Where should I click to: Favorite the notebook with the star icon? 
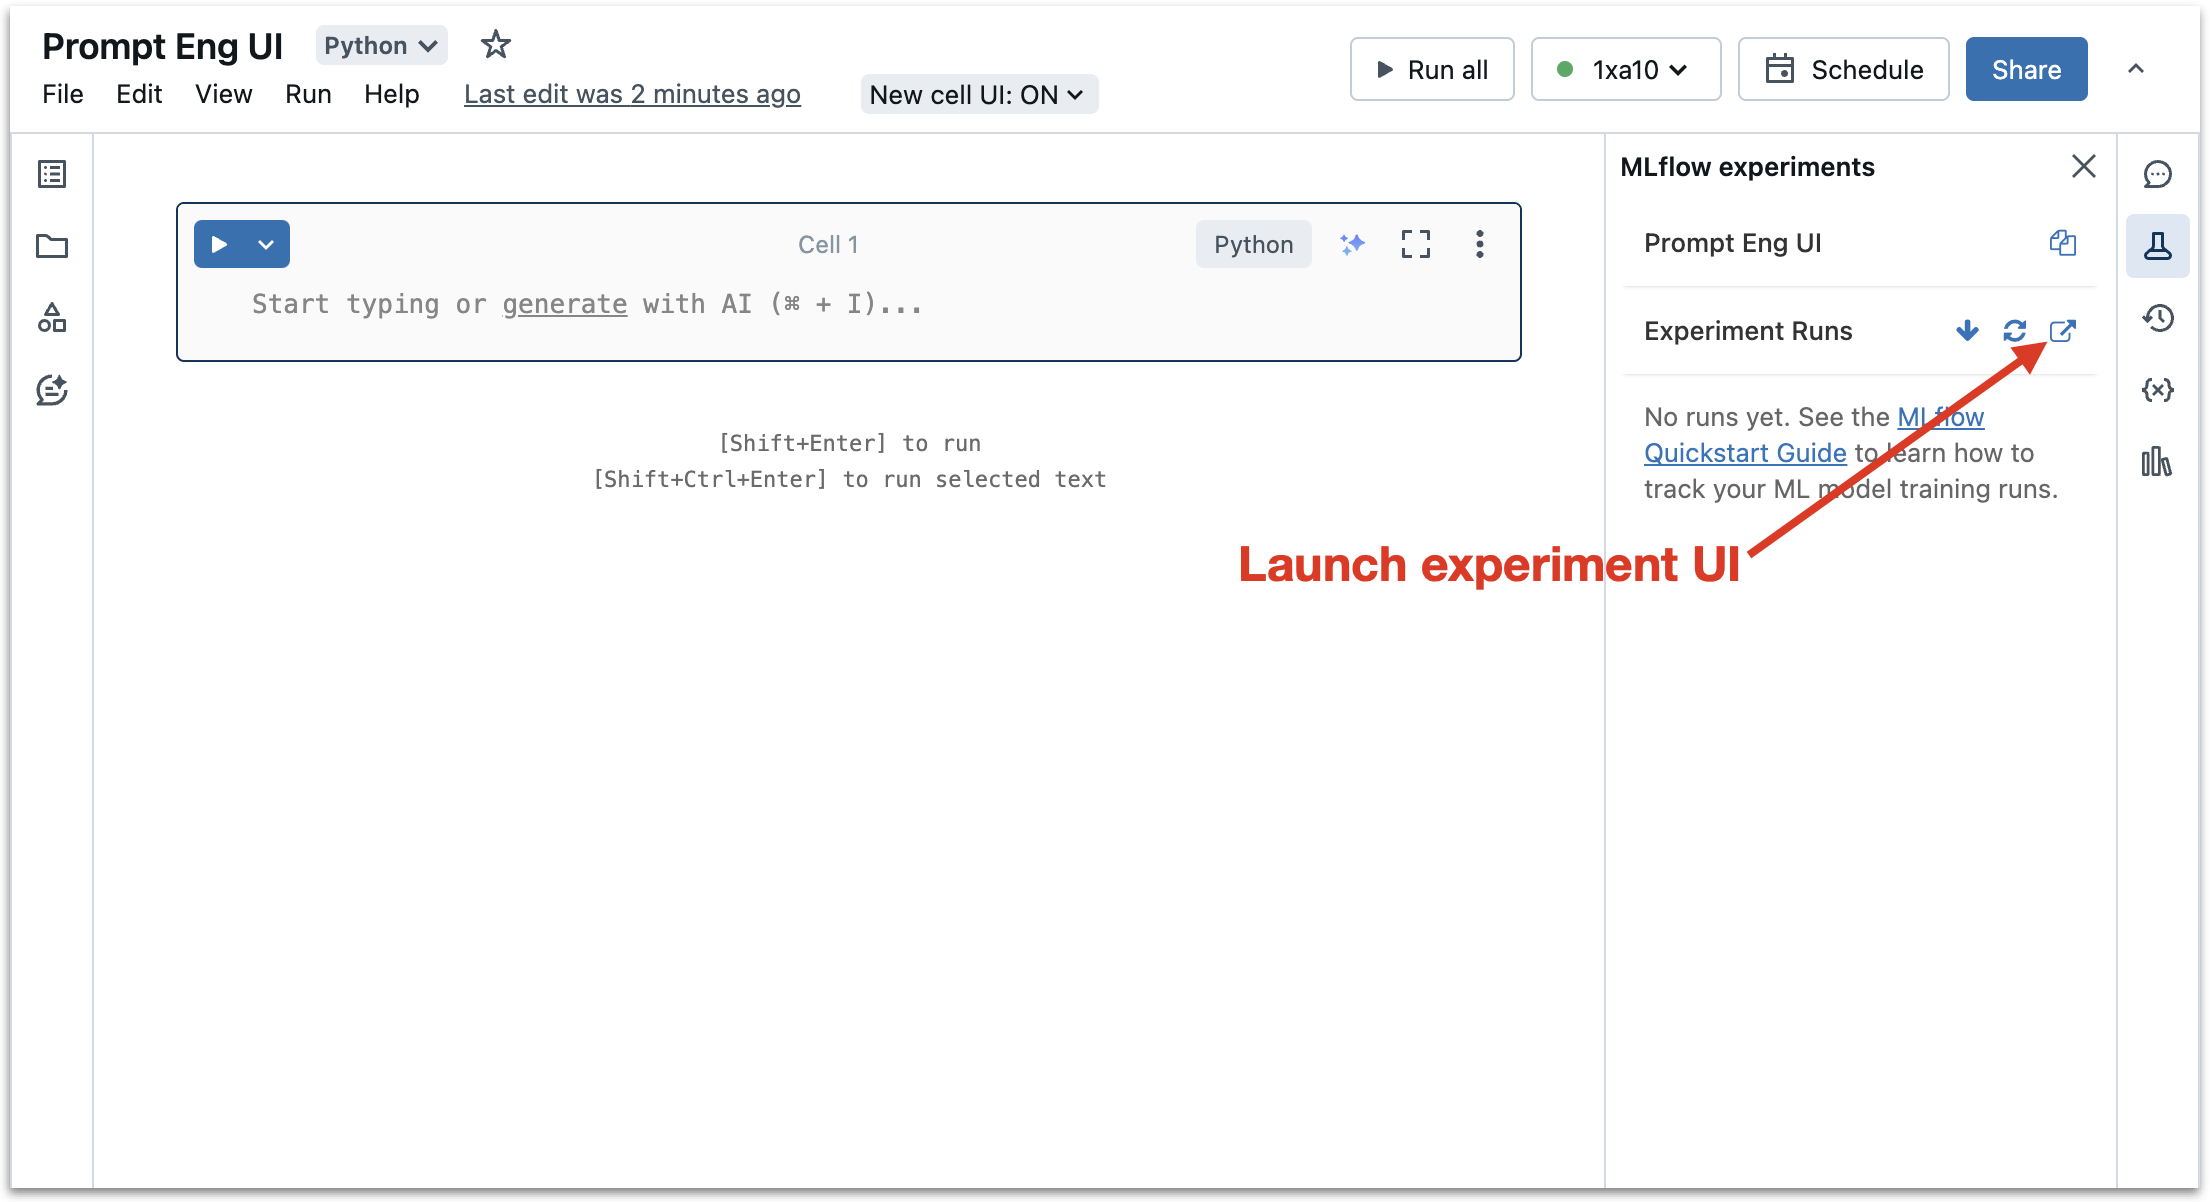pyautogui.click(x=495, y=45)
